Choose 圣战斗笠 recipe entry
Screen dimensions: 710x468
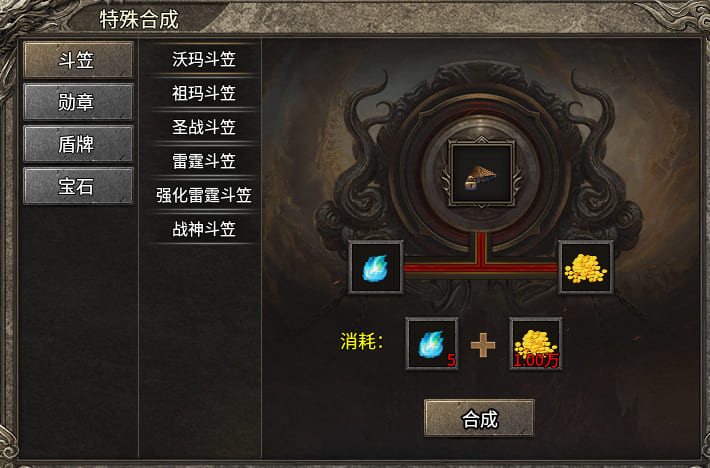pos(204,127)
